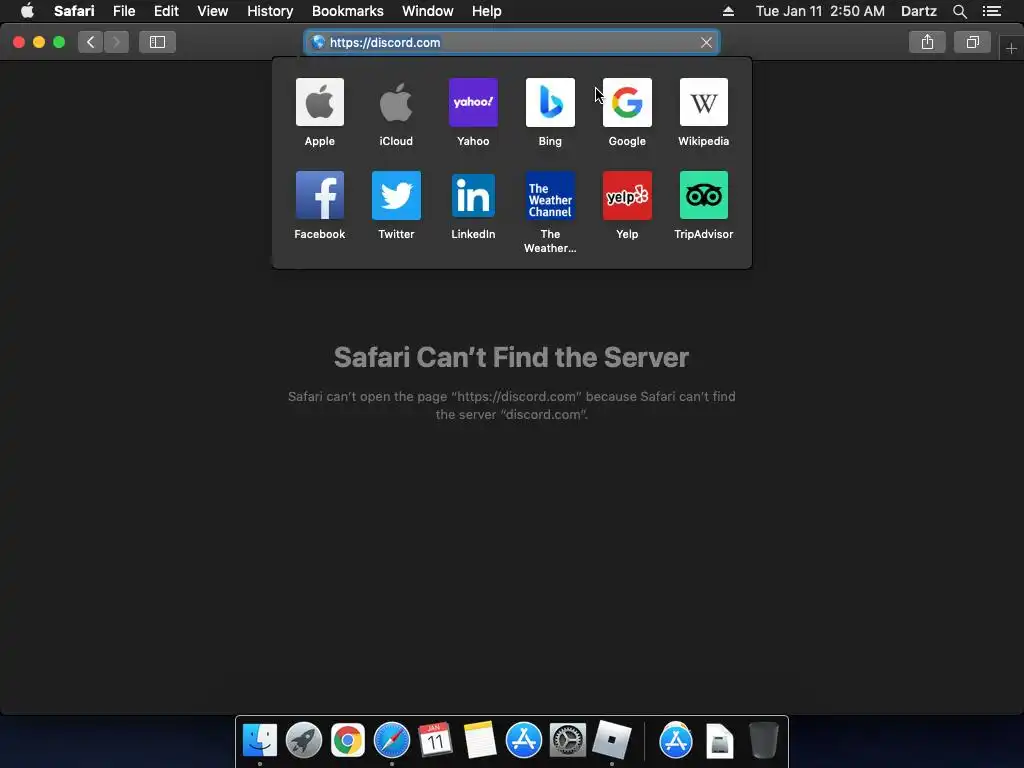Open the Bing favorite tile

coord(550,103)
